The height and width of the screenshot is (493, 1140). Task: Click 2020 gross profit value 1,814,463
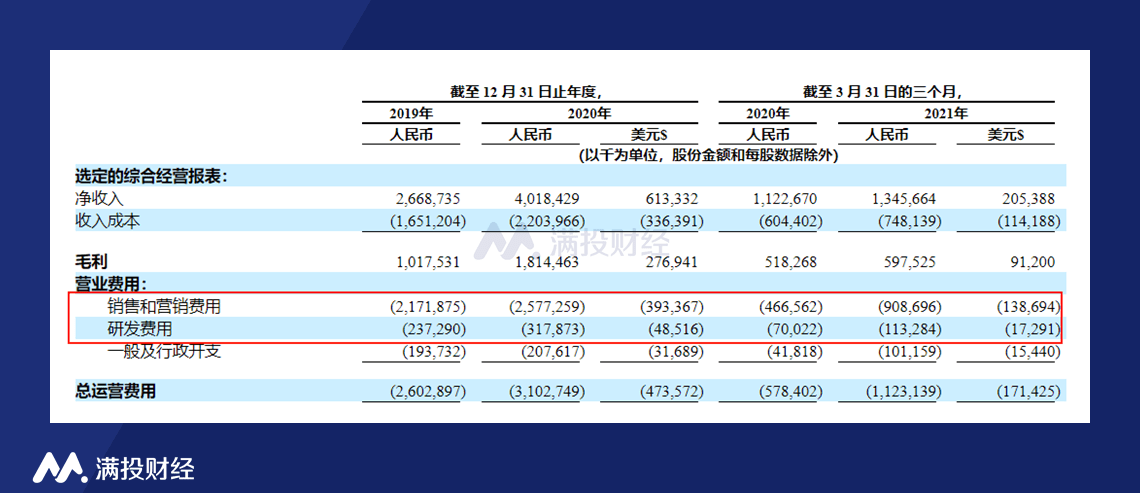point(545,262)
